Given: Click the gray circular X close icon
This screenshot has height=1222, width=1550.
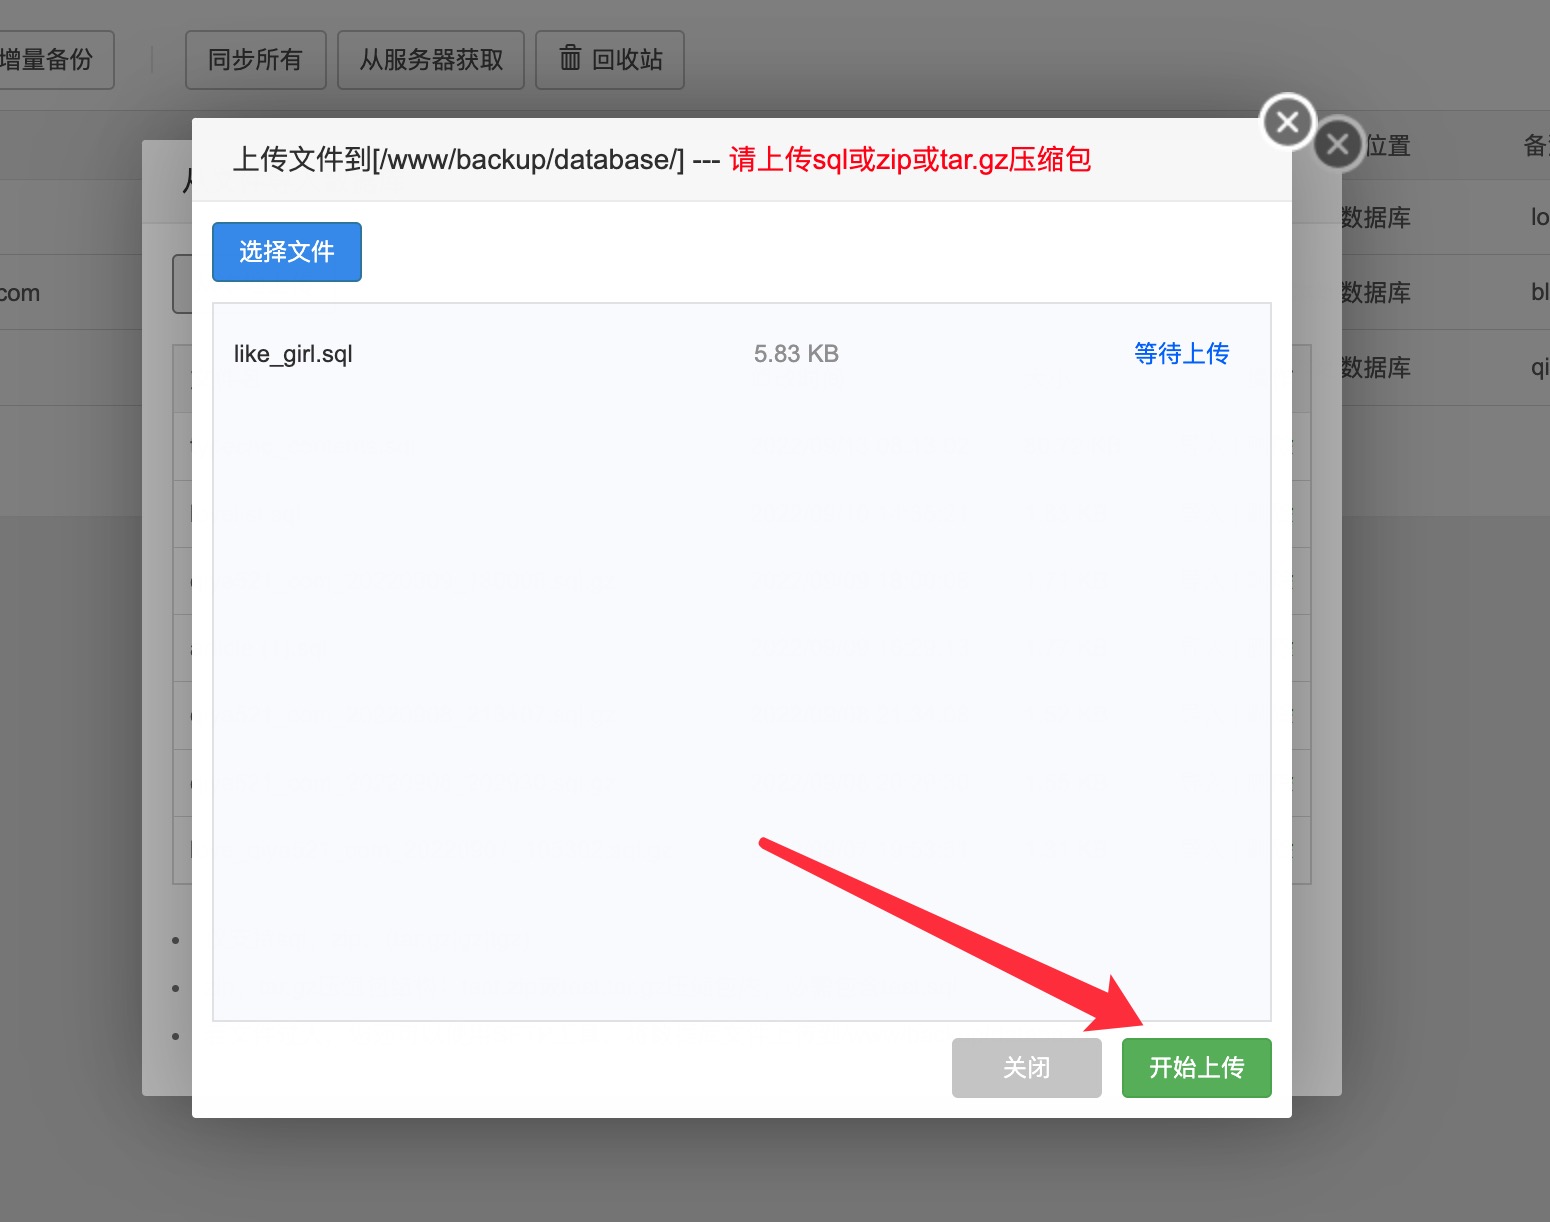Looking at the screenshot, I should coord(1338,144).
